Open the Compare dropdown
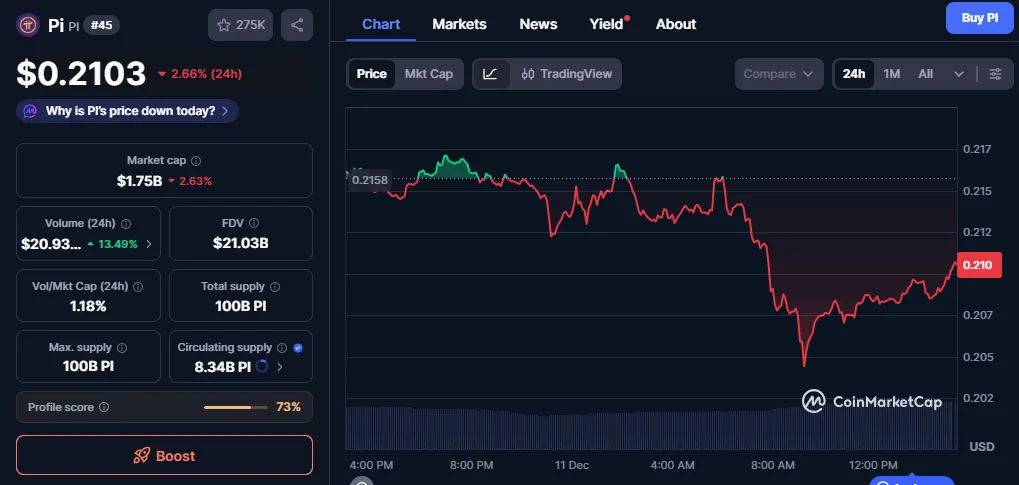Image resolution: width=1019 pixels, height=485 pixels. (x=779, y=74)
